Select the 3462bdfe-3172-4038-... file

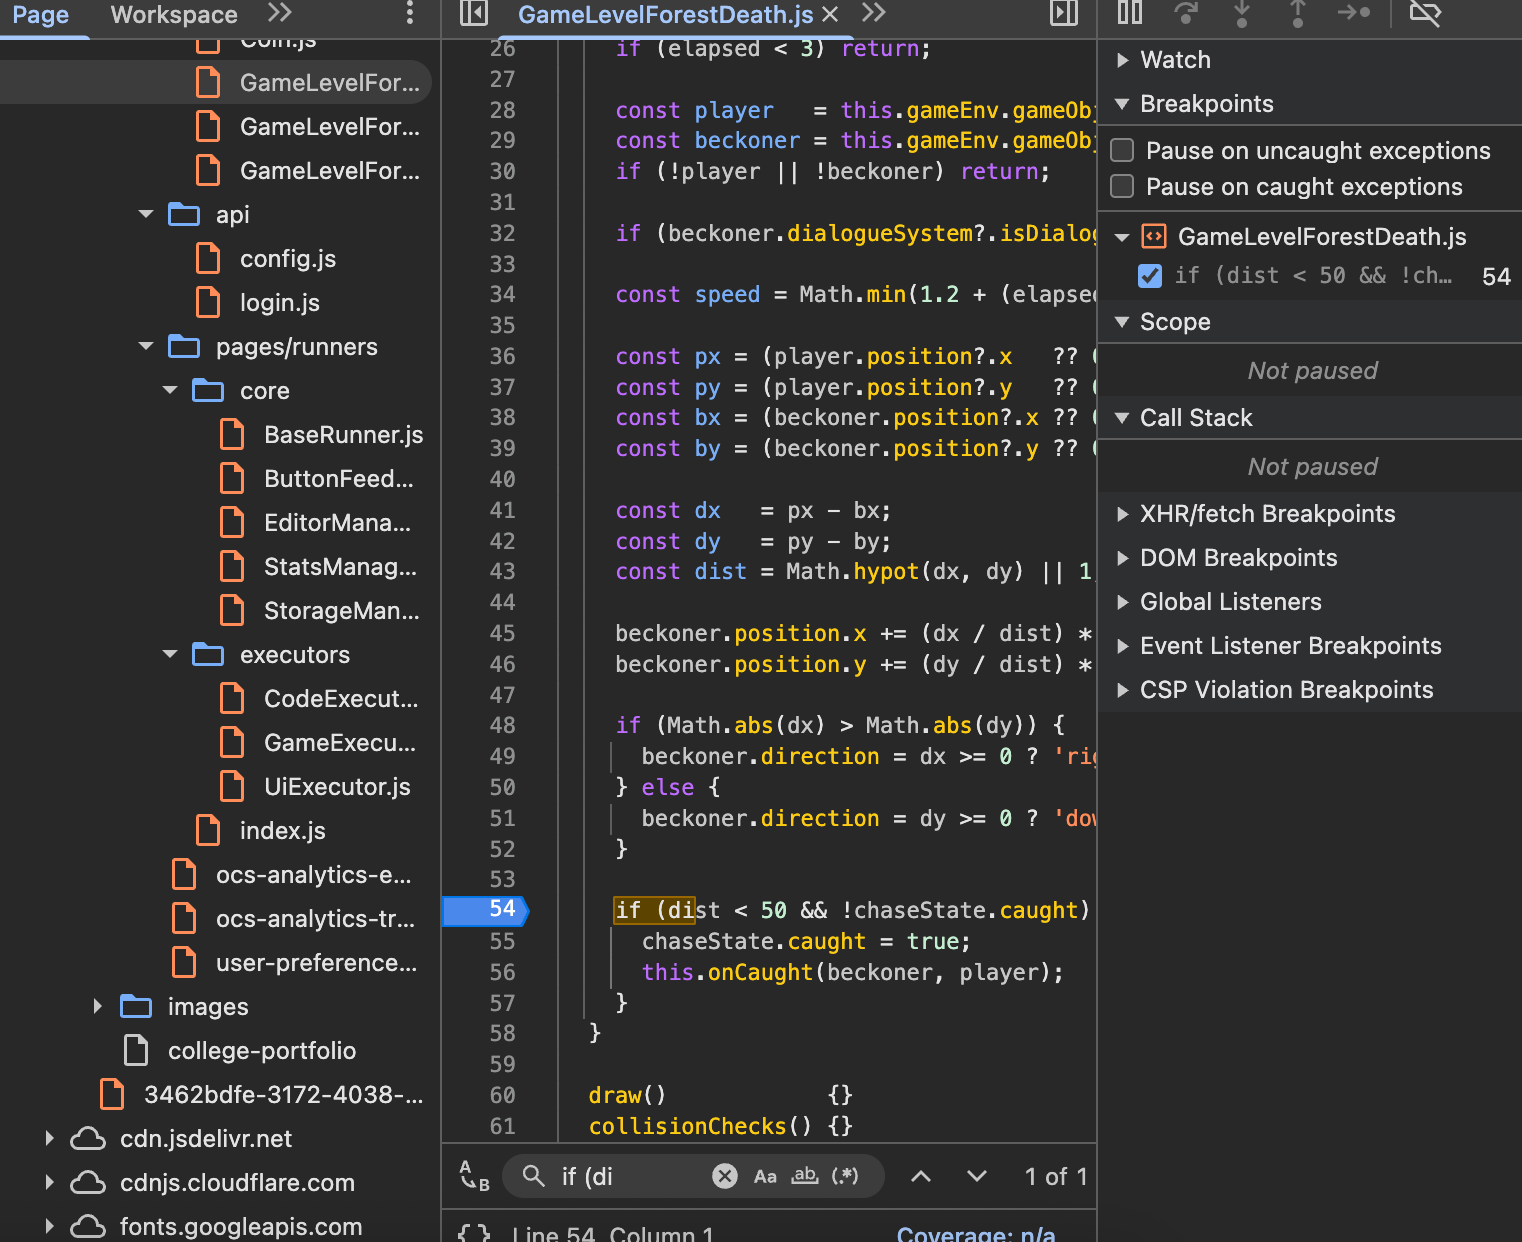(284, 1094)
